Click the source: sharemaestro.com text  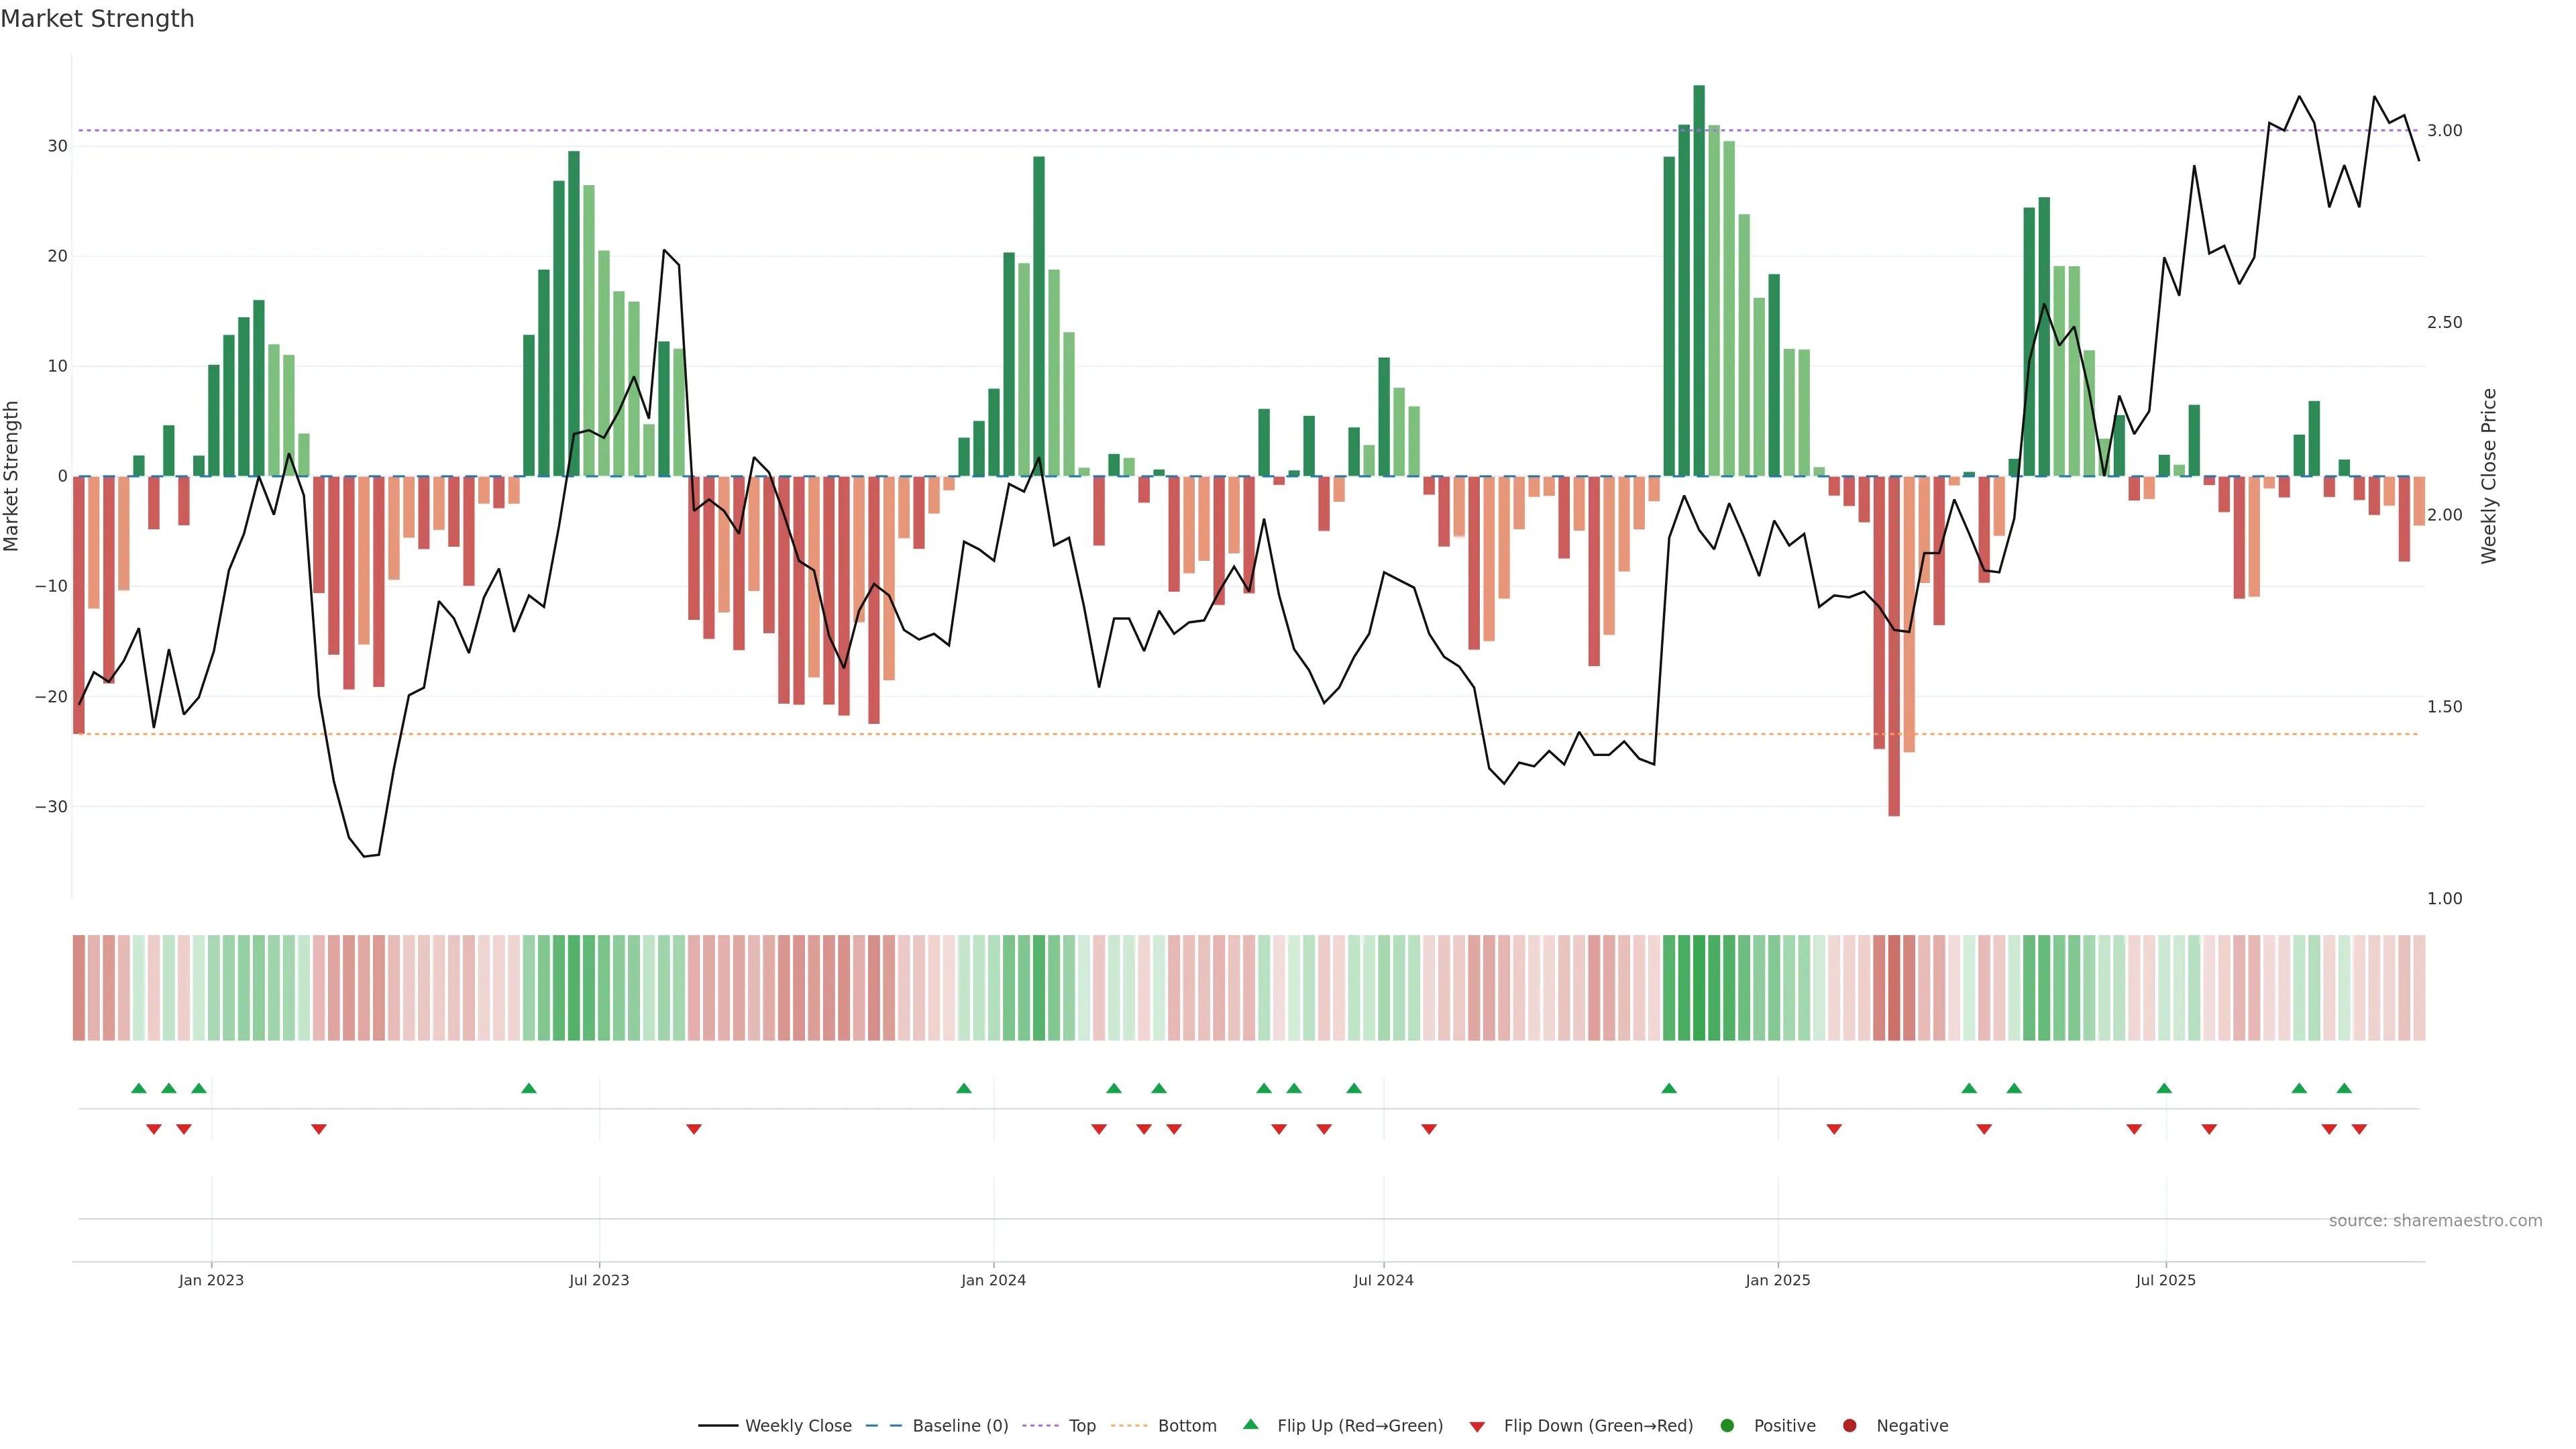click(x=2435, y=1221)
